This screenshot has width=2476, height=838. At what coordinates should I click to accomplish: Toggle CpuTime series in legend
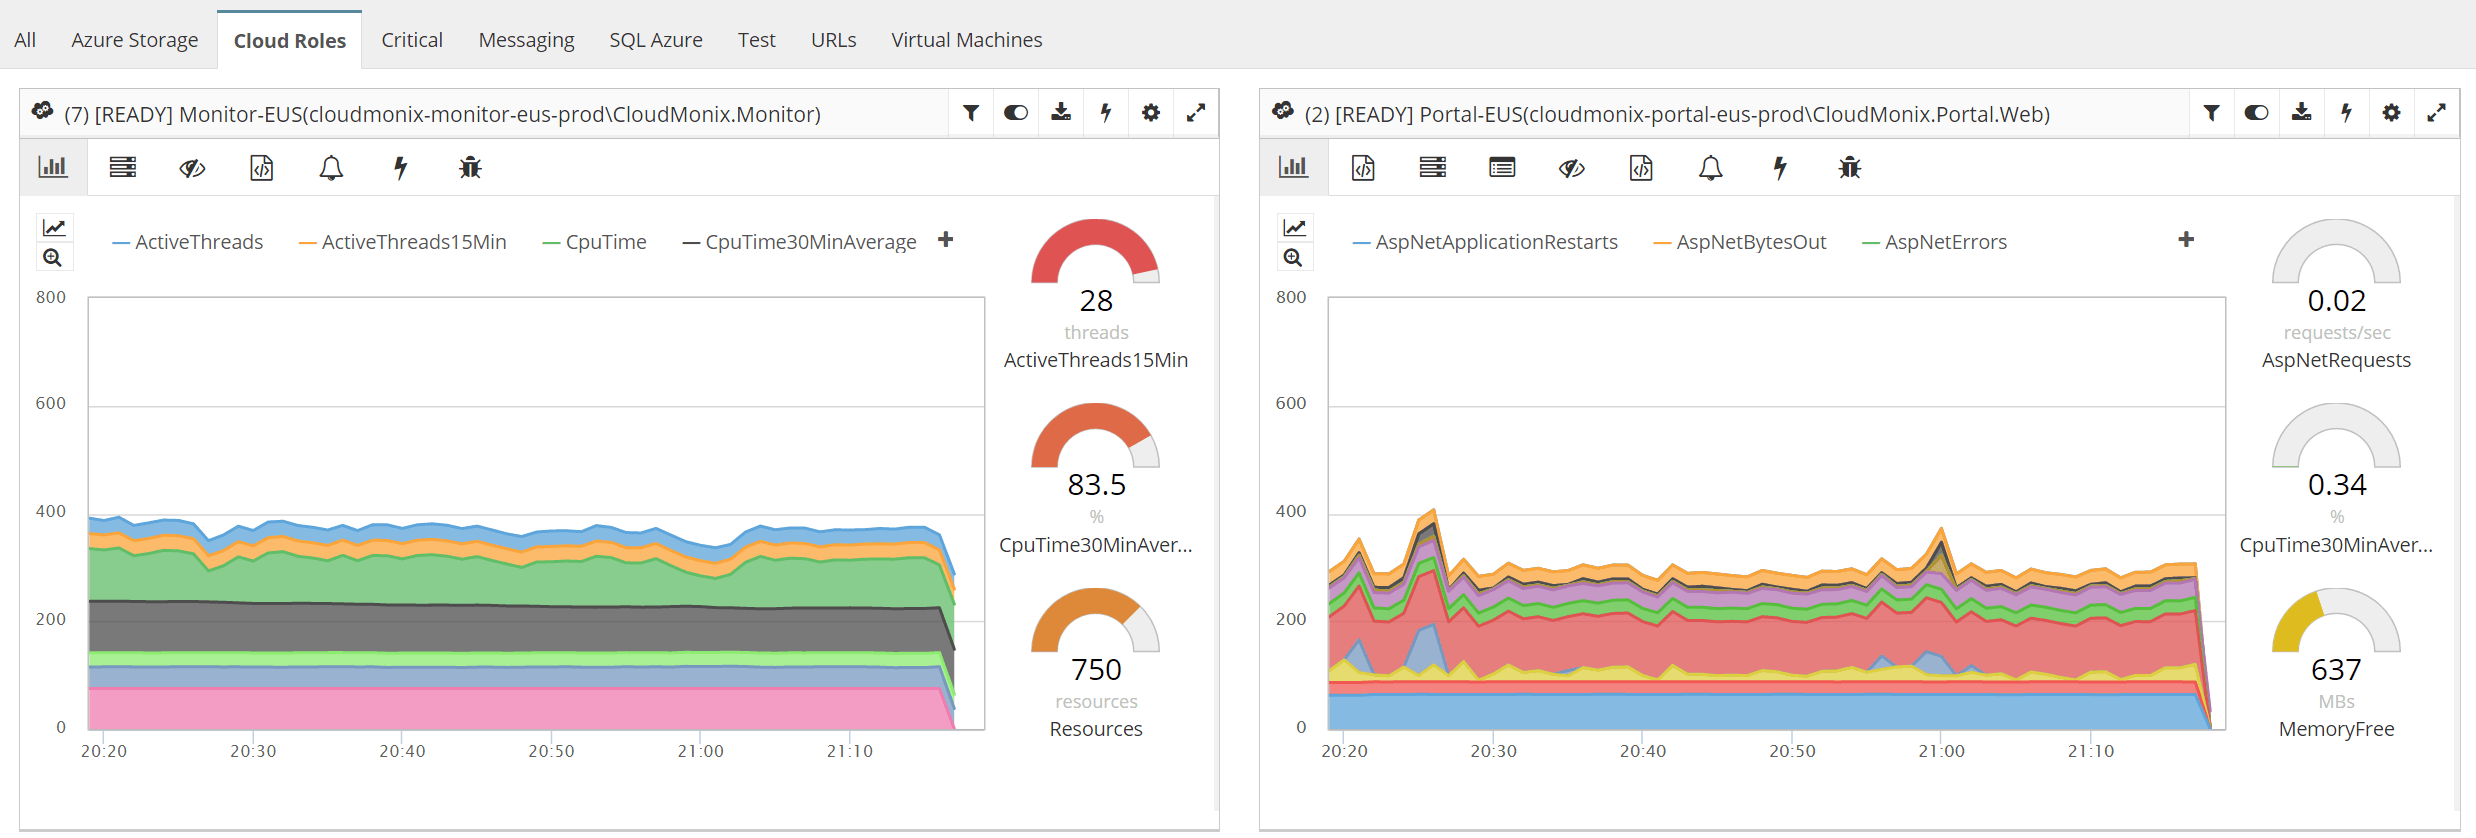point(595,242)
